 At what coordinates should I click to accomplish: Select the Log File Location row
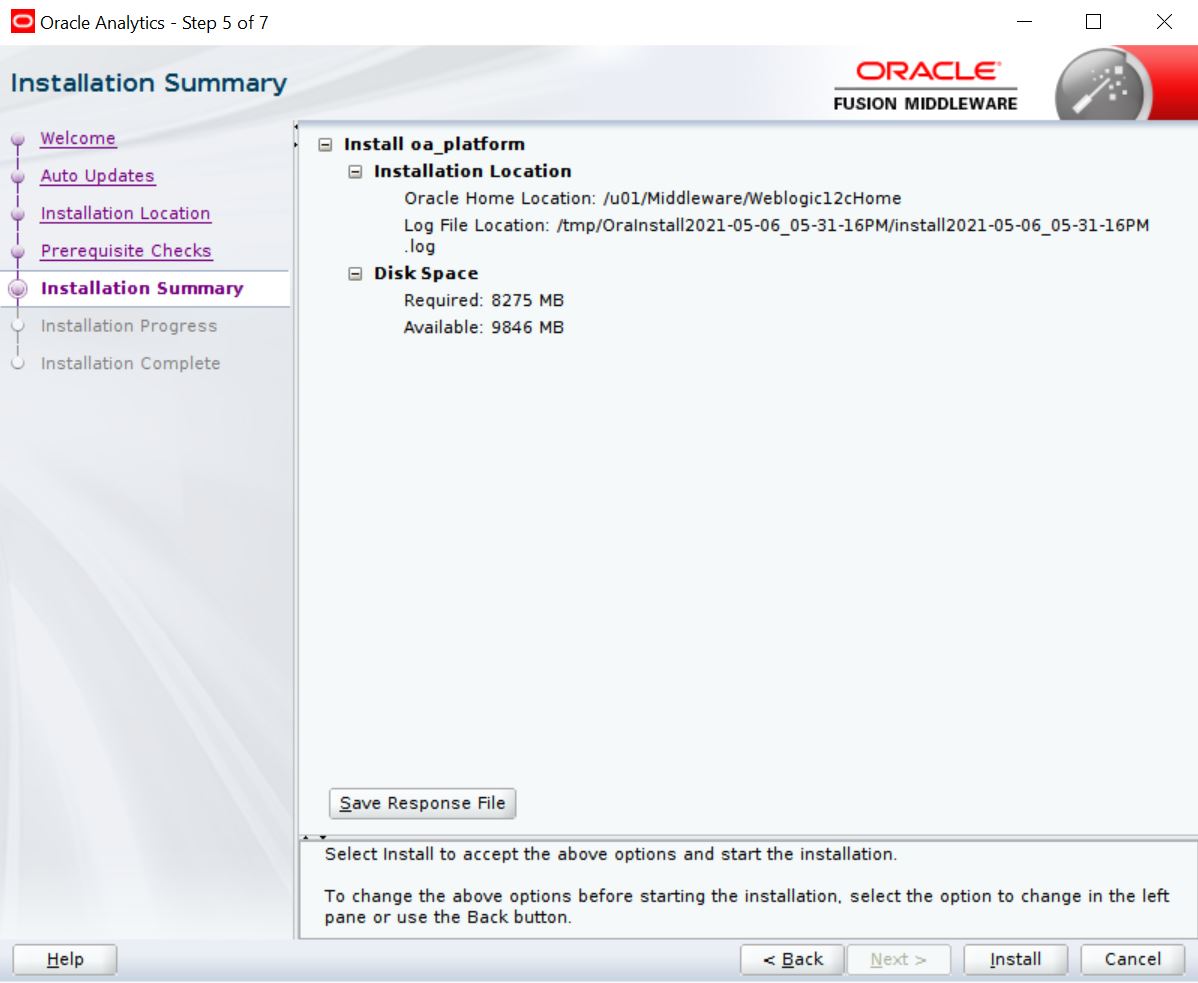tap(776, 235)
